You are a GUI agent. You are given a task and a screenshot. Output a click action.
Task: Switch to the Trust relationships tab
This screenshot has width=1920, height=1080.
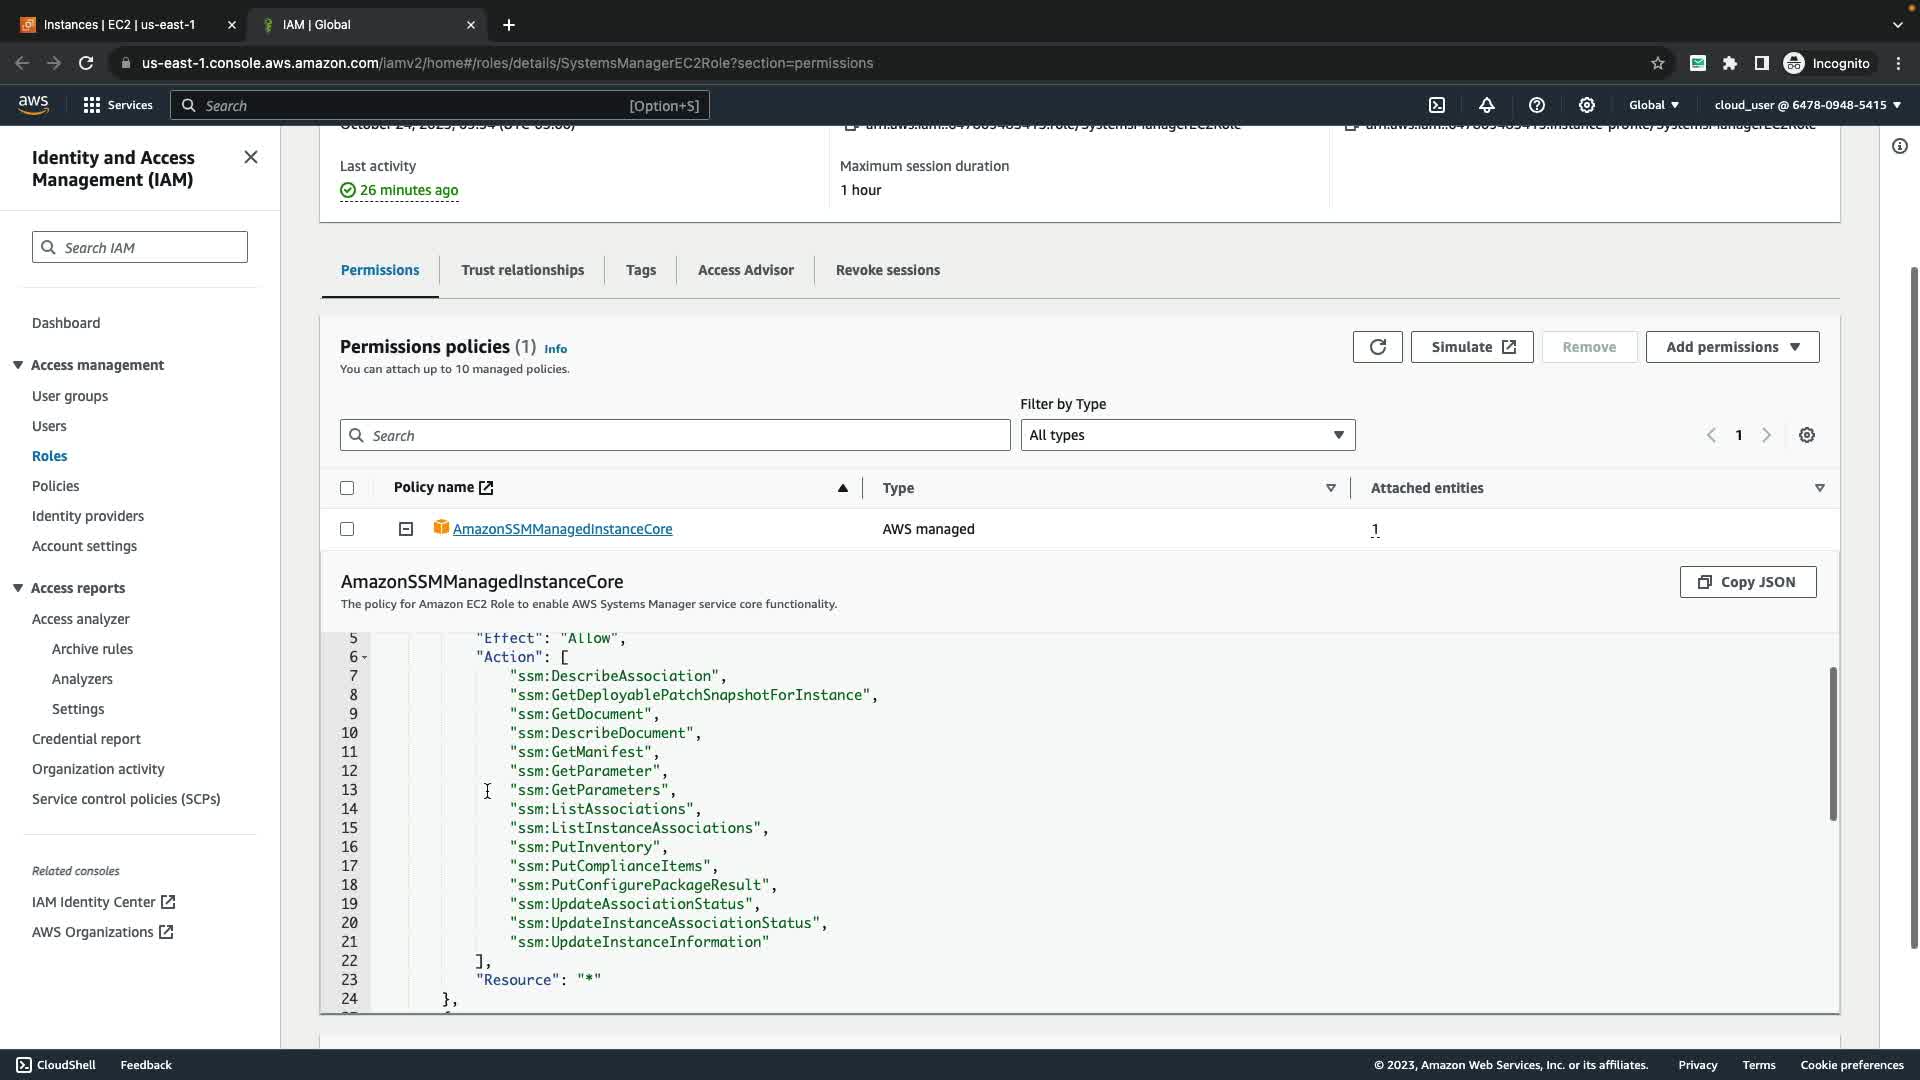click(x=522, y=270)
